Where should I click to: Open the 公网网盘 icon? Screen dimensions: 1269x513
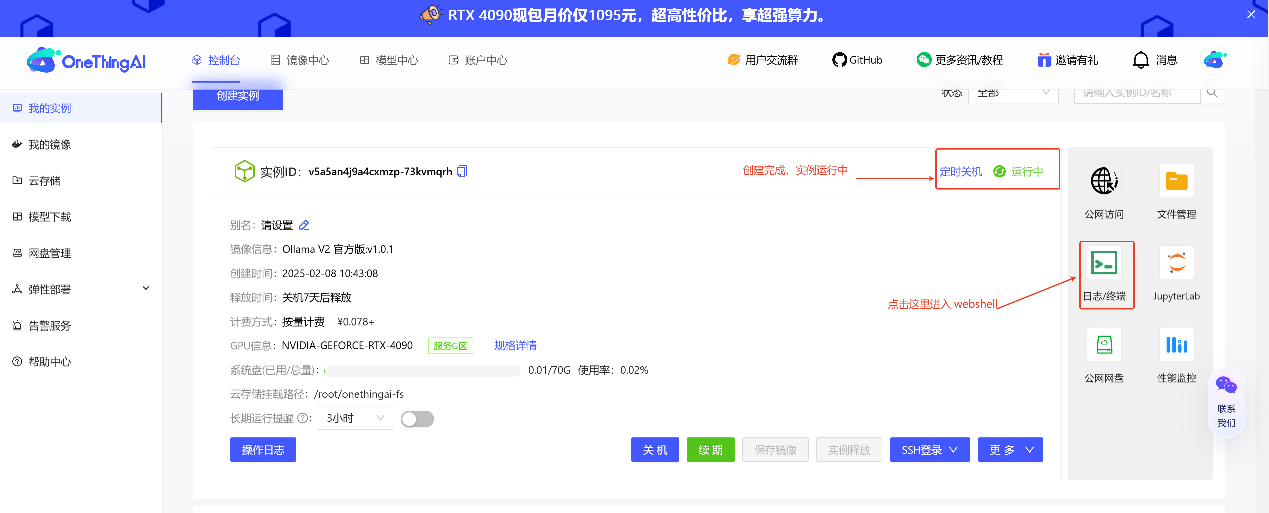coord(1103,345)
